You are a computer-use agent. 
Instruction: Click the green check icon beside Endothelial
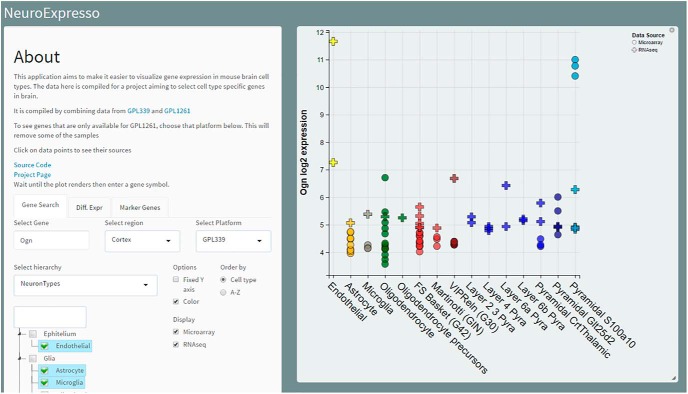coord(44,346)
